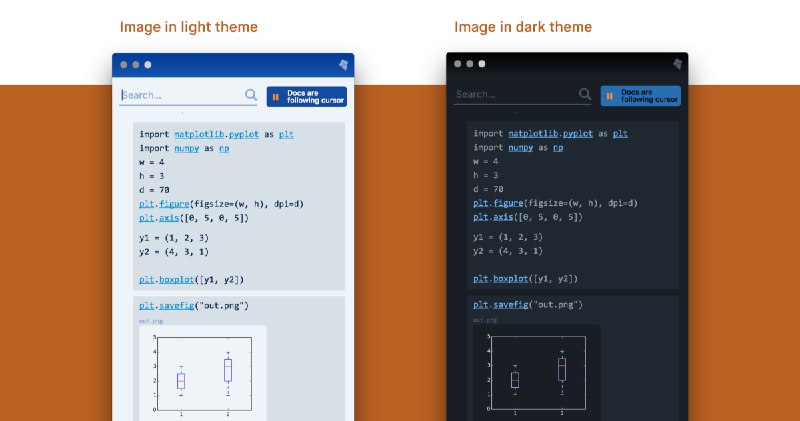Open the savefig link in light theme code
This screenshot has width=800, height=421.
point(177,306)
